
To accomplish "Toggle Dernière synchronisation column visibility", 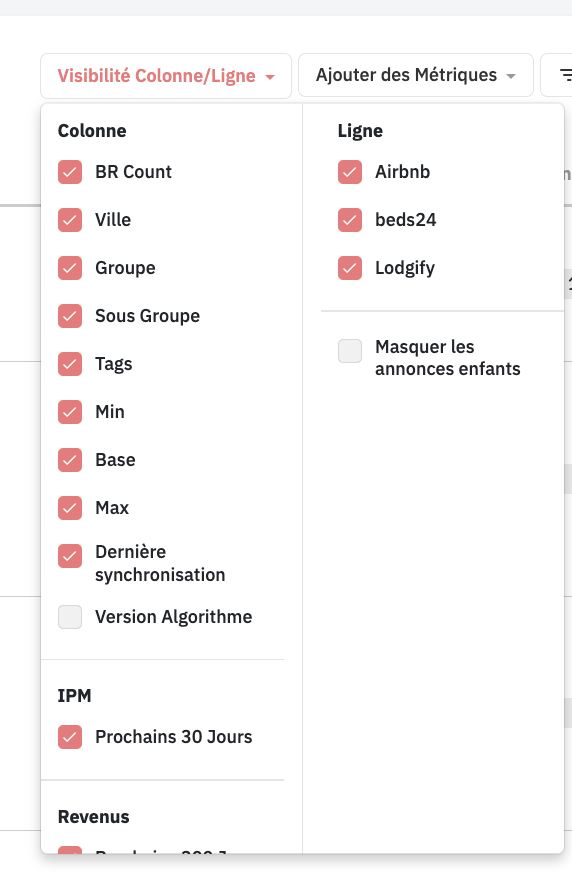I will (70, 556).
